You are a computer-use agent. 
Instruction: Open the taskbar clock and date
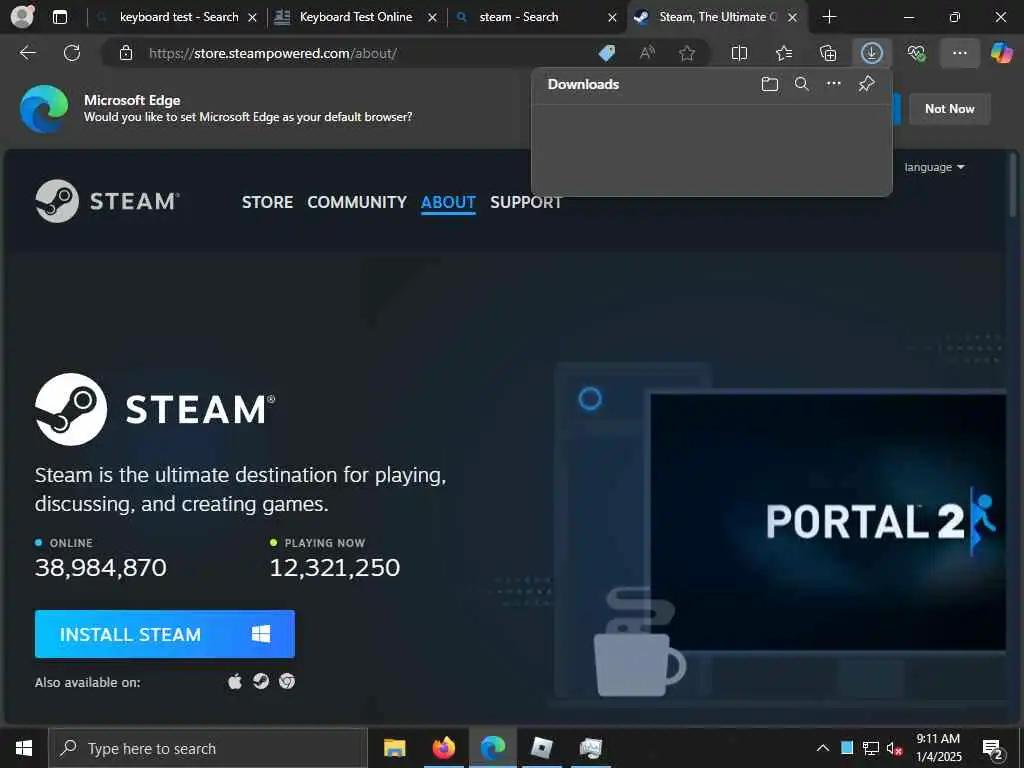click(x=938, y=748)
